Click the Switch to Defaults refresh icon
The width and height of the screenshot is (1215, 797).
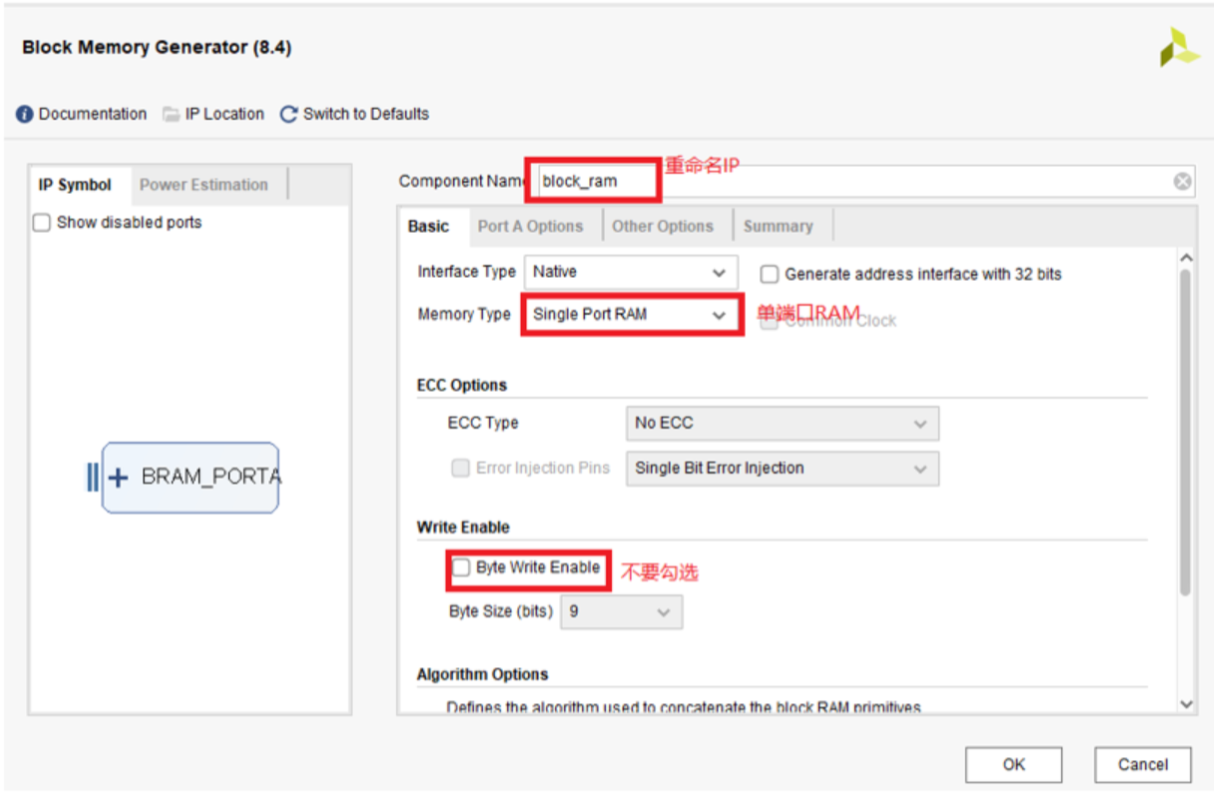pos(289,115)
